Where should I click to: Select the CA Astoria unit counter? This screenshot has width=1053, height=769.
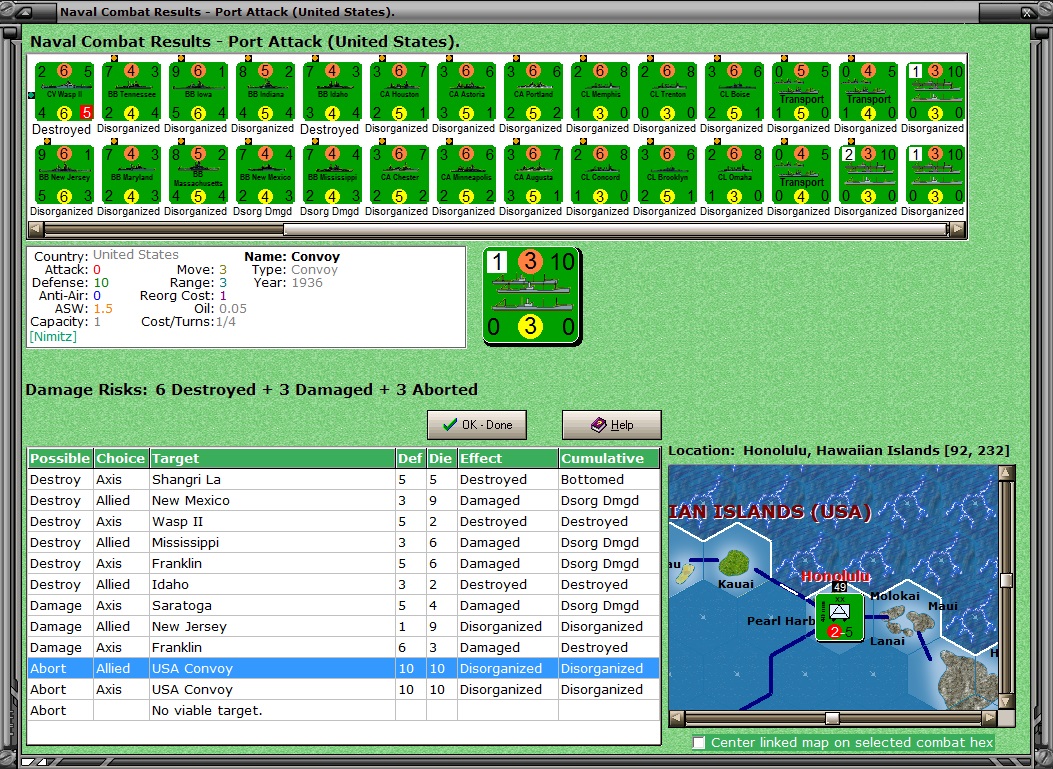pyautogui.click(x=467, y=92)
